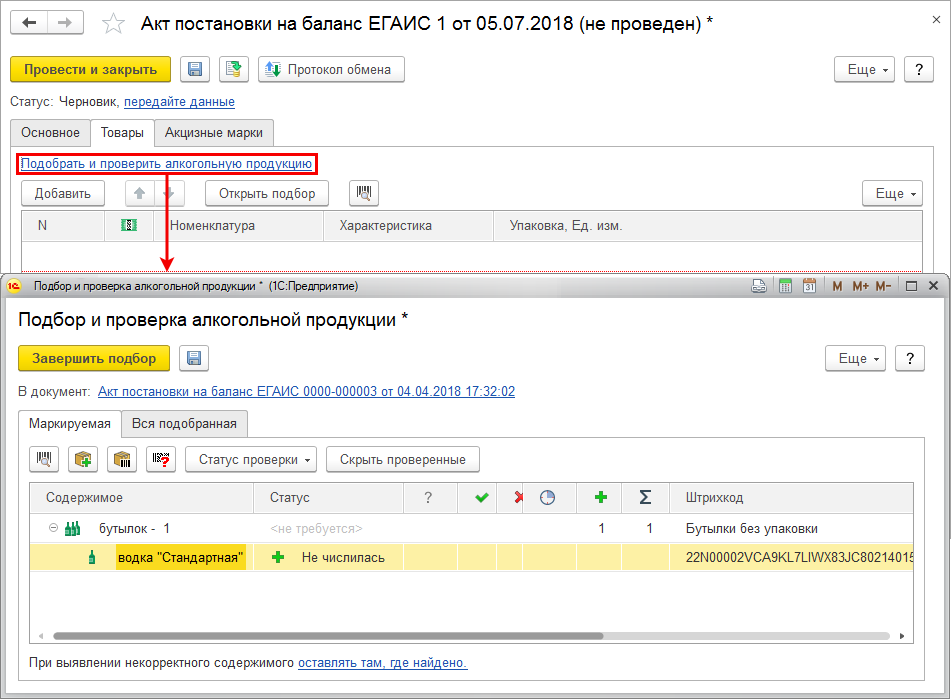Collapse the бутылок - 1 tree row
This screenshot has width=951, height=699.
click(x=53, y=528)
